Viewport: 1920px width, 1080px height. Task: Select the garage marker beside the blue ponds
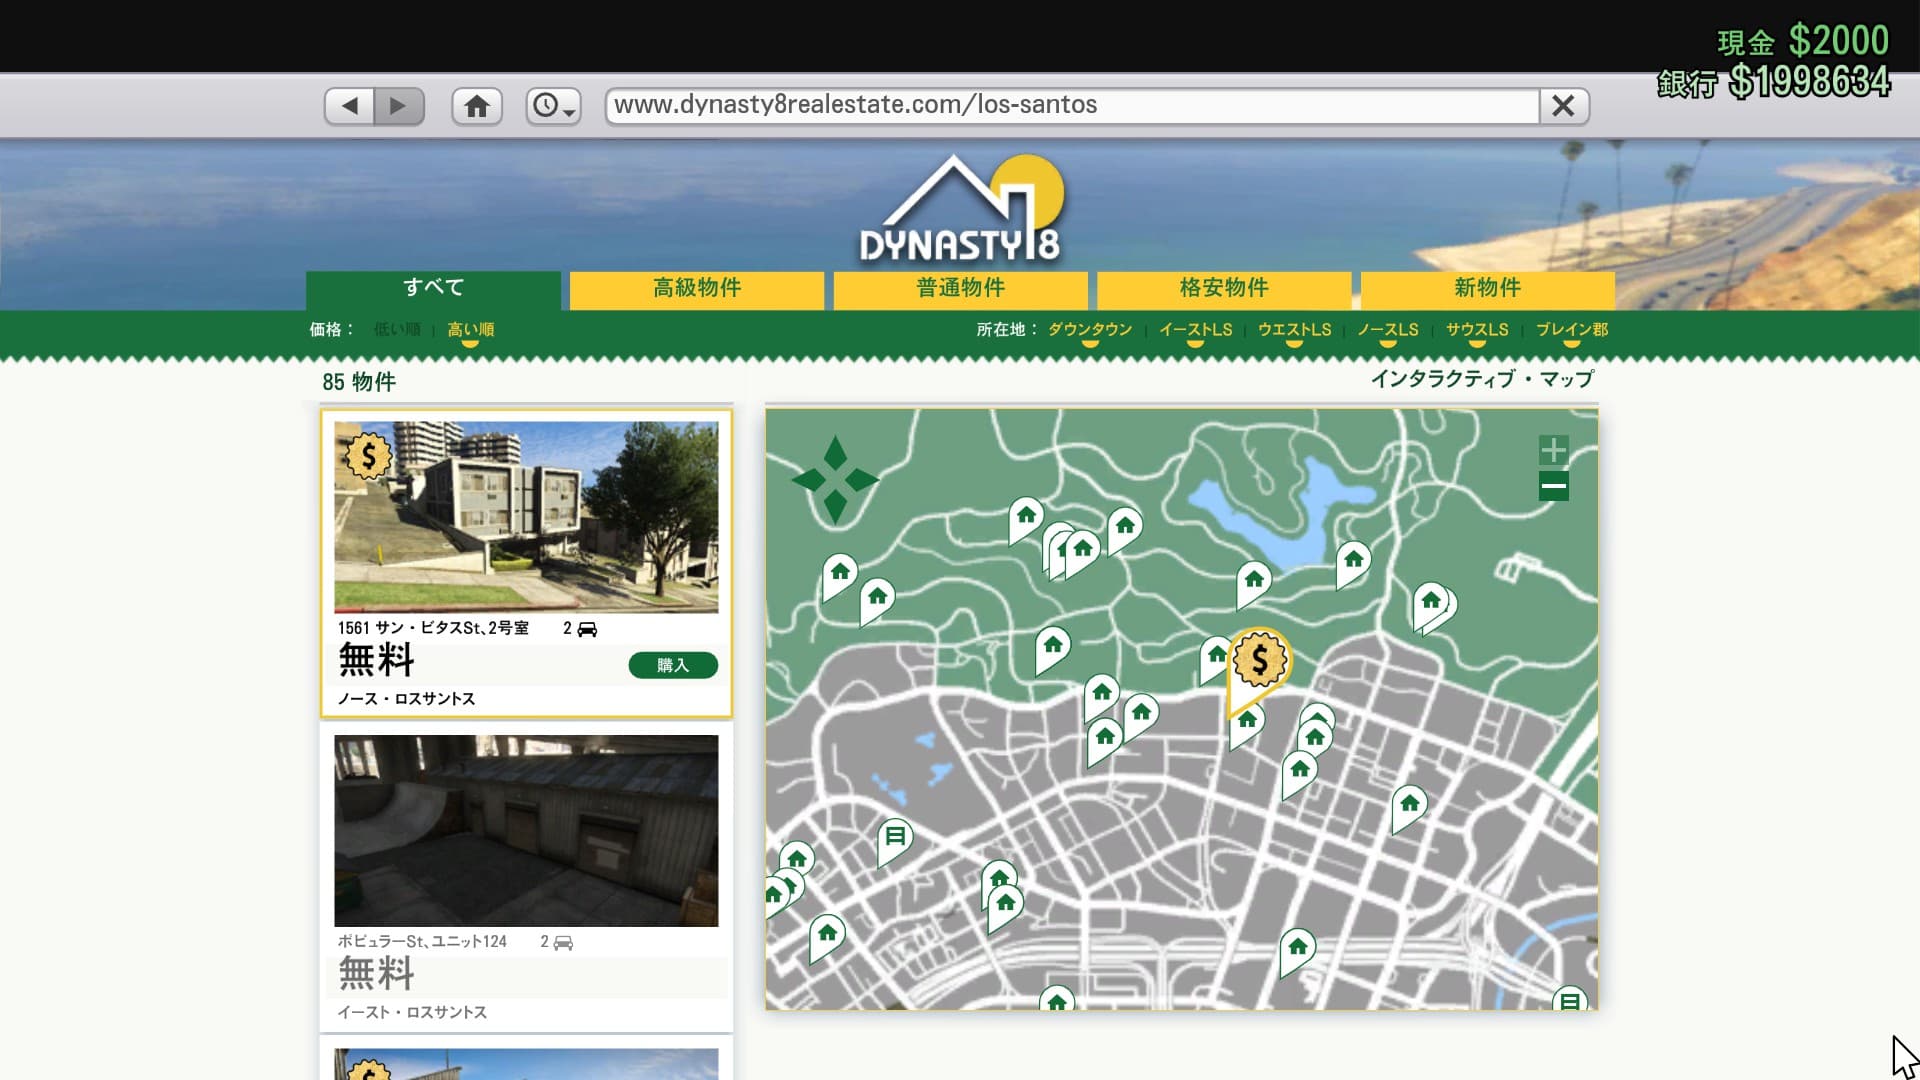click(x=895, y=838)
